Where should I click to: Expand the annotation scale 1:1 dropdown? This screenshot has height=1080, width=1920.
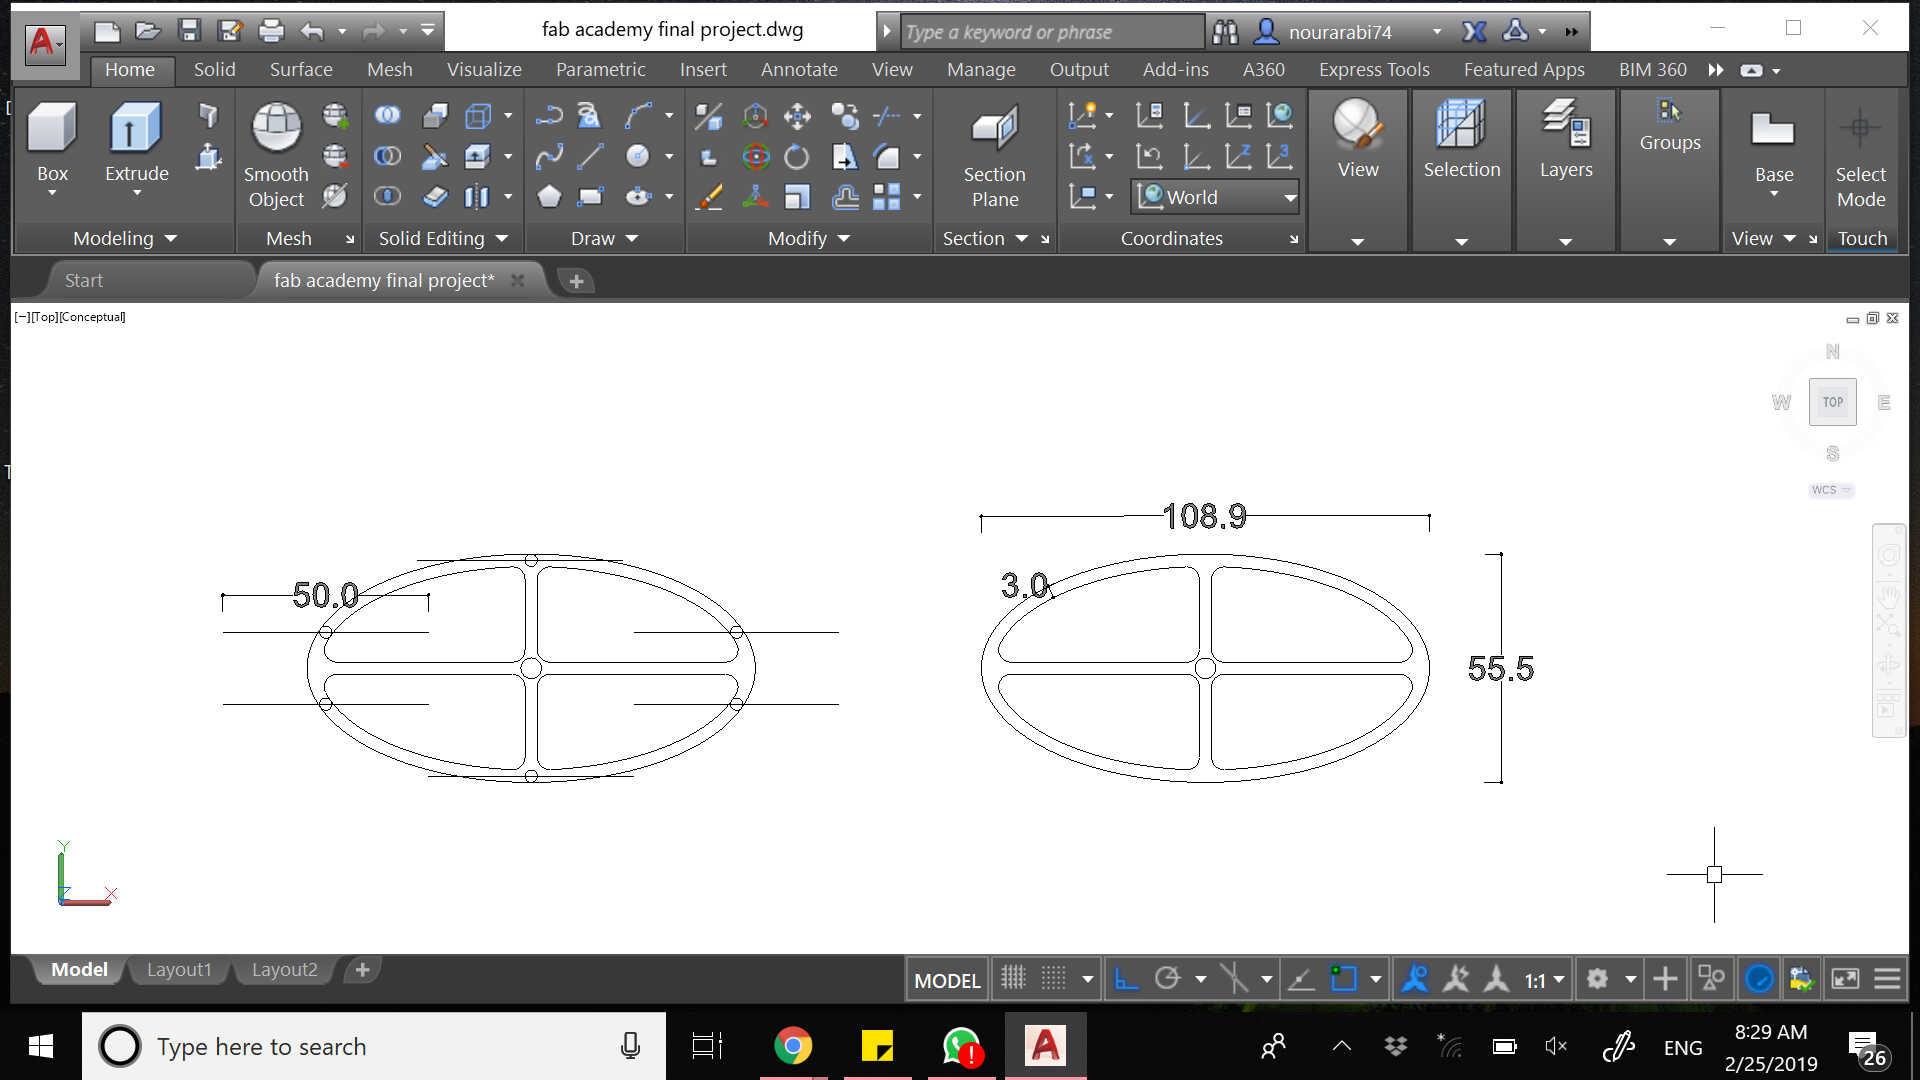click(x=1558, y=980)
